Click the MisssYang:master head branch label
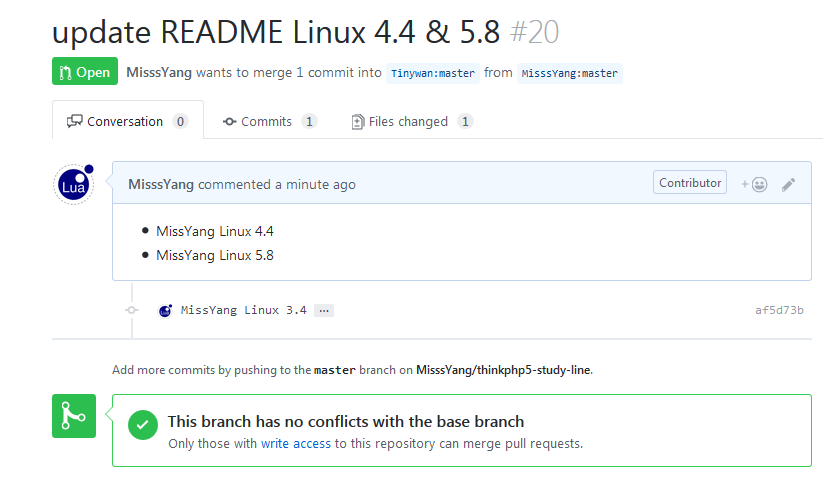823x477 pixels. tap(569, 73)
